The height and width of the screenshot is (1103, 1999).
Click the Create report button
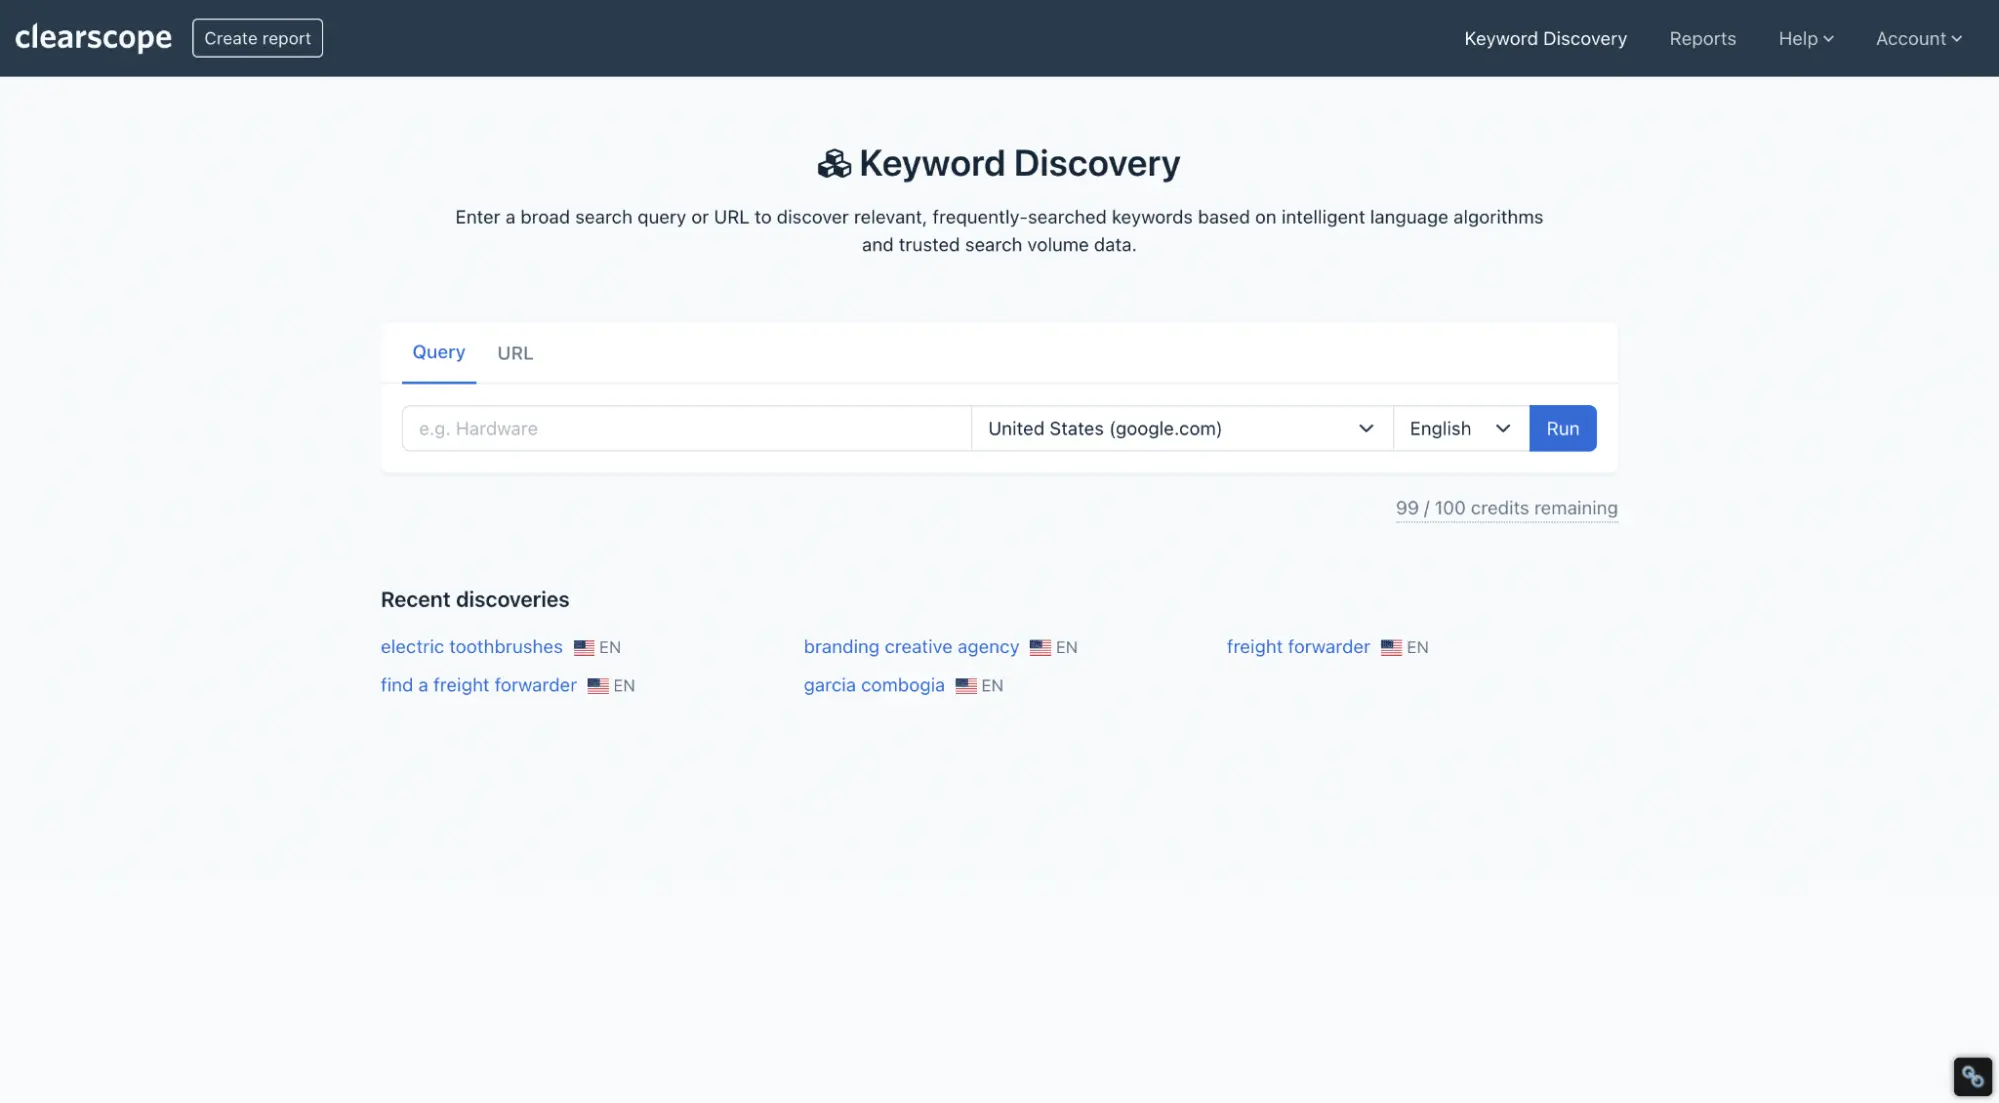257,38
